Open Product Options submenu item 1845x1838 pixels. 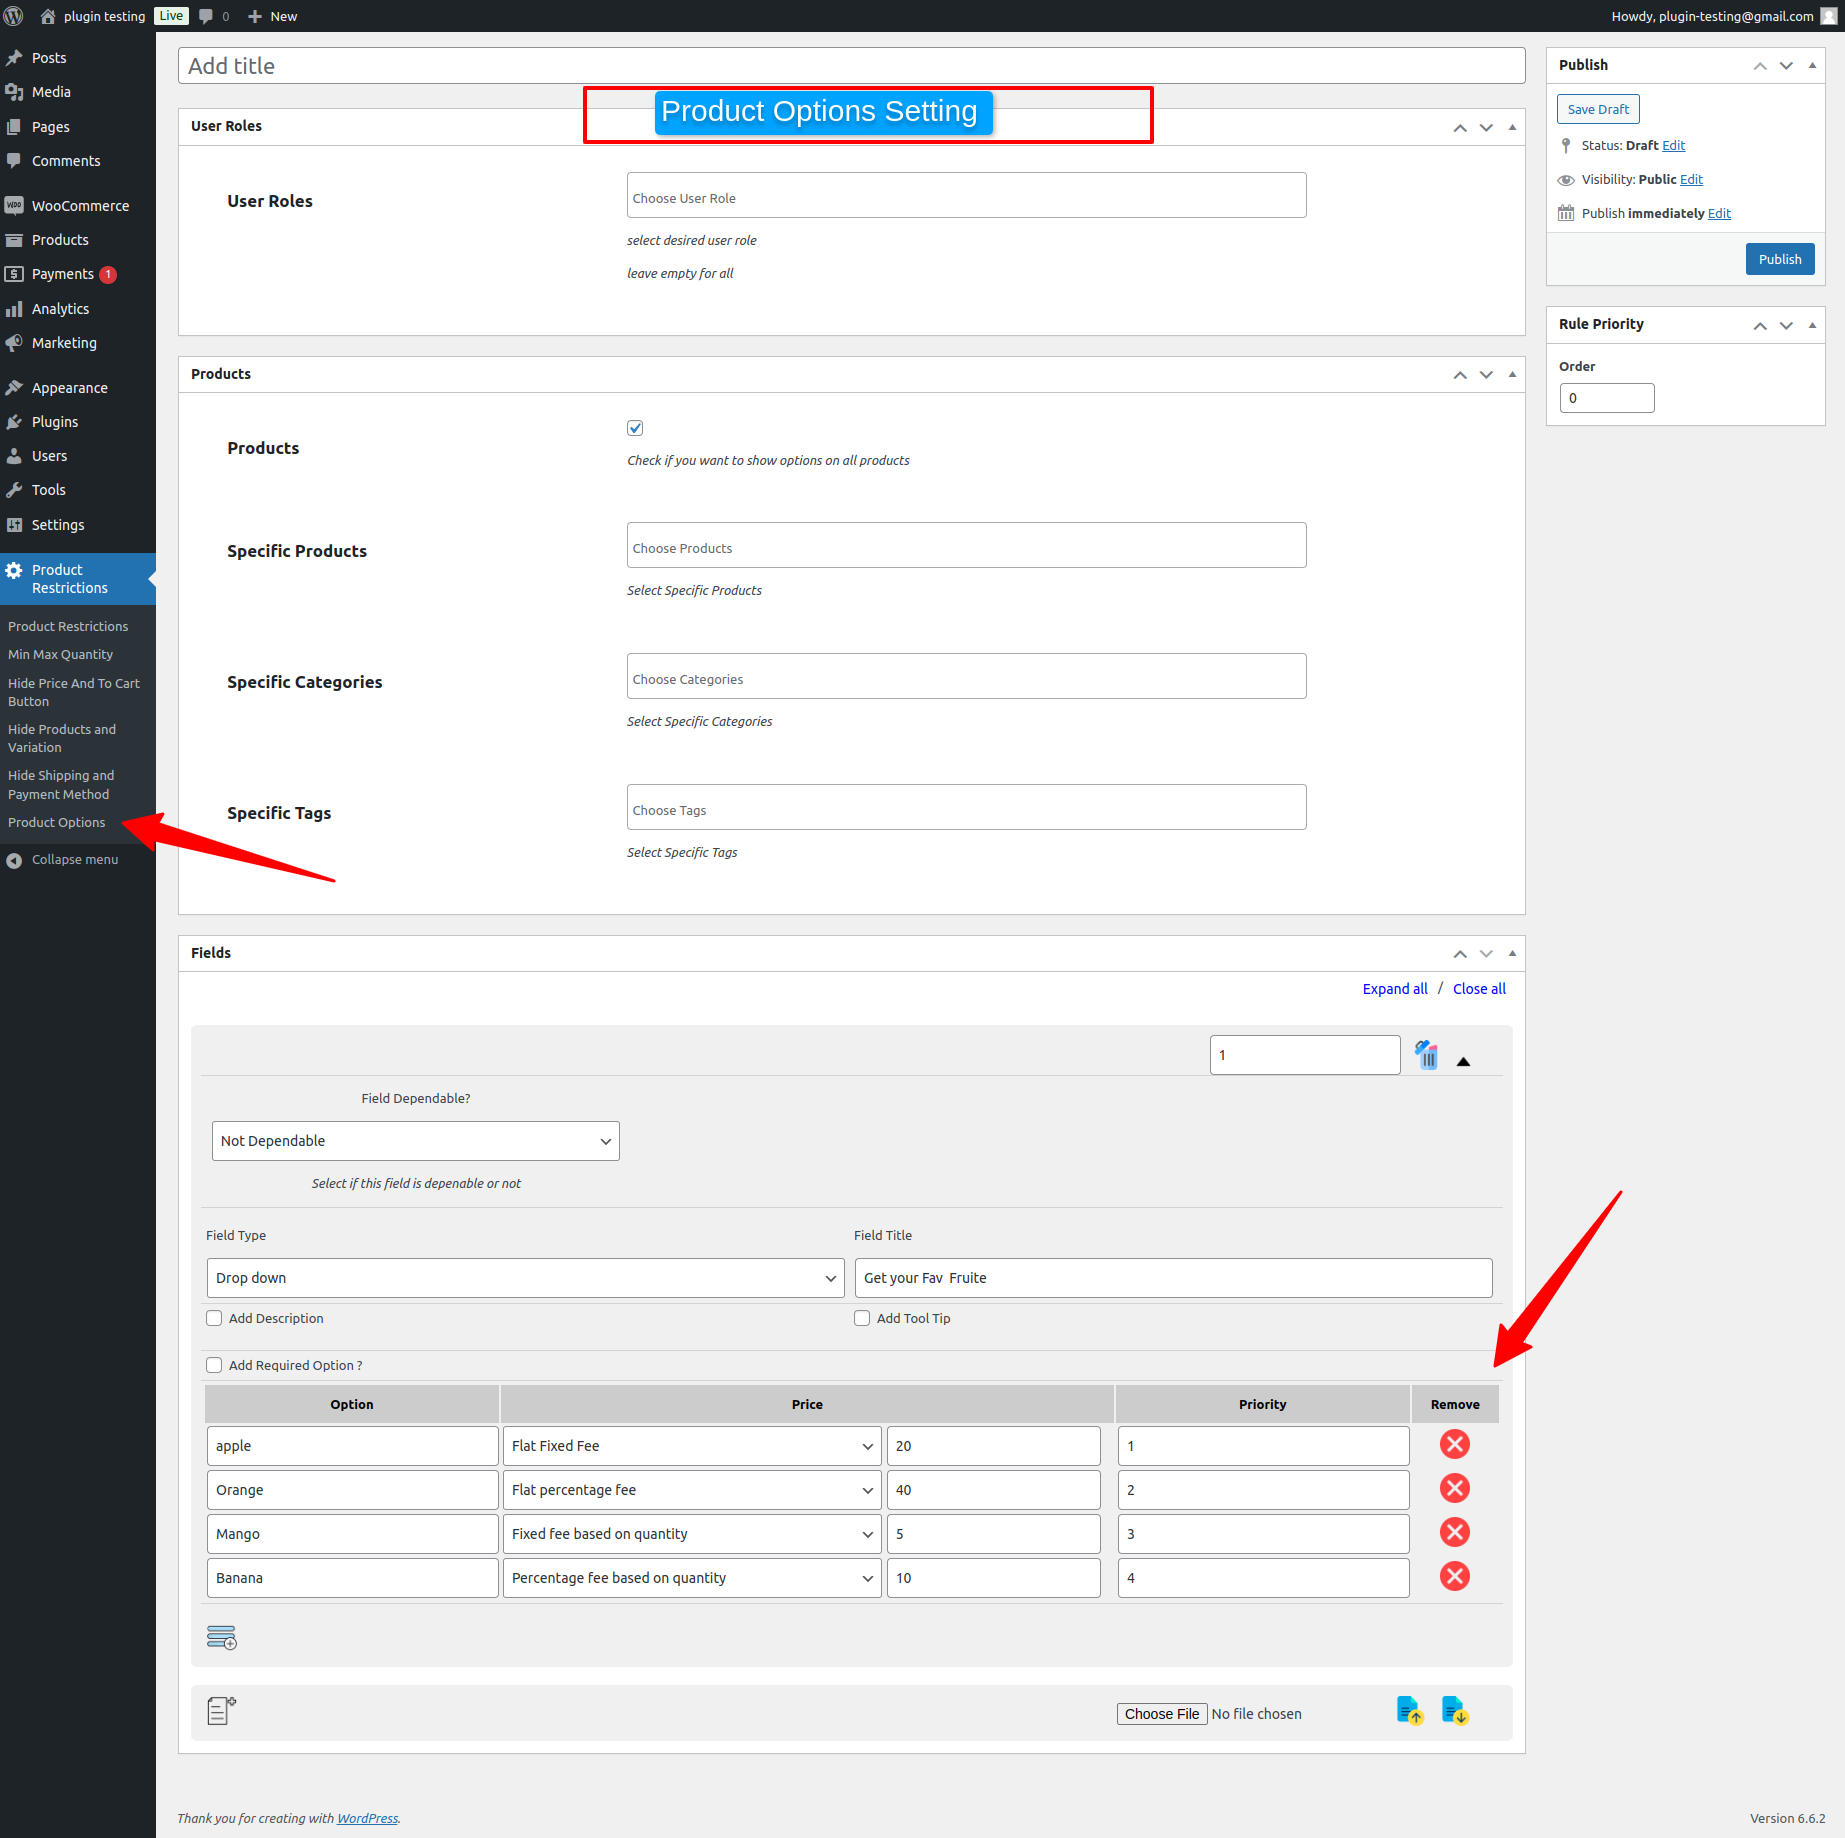point(57,823)
